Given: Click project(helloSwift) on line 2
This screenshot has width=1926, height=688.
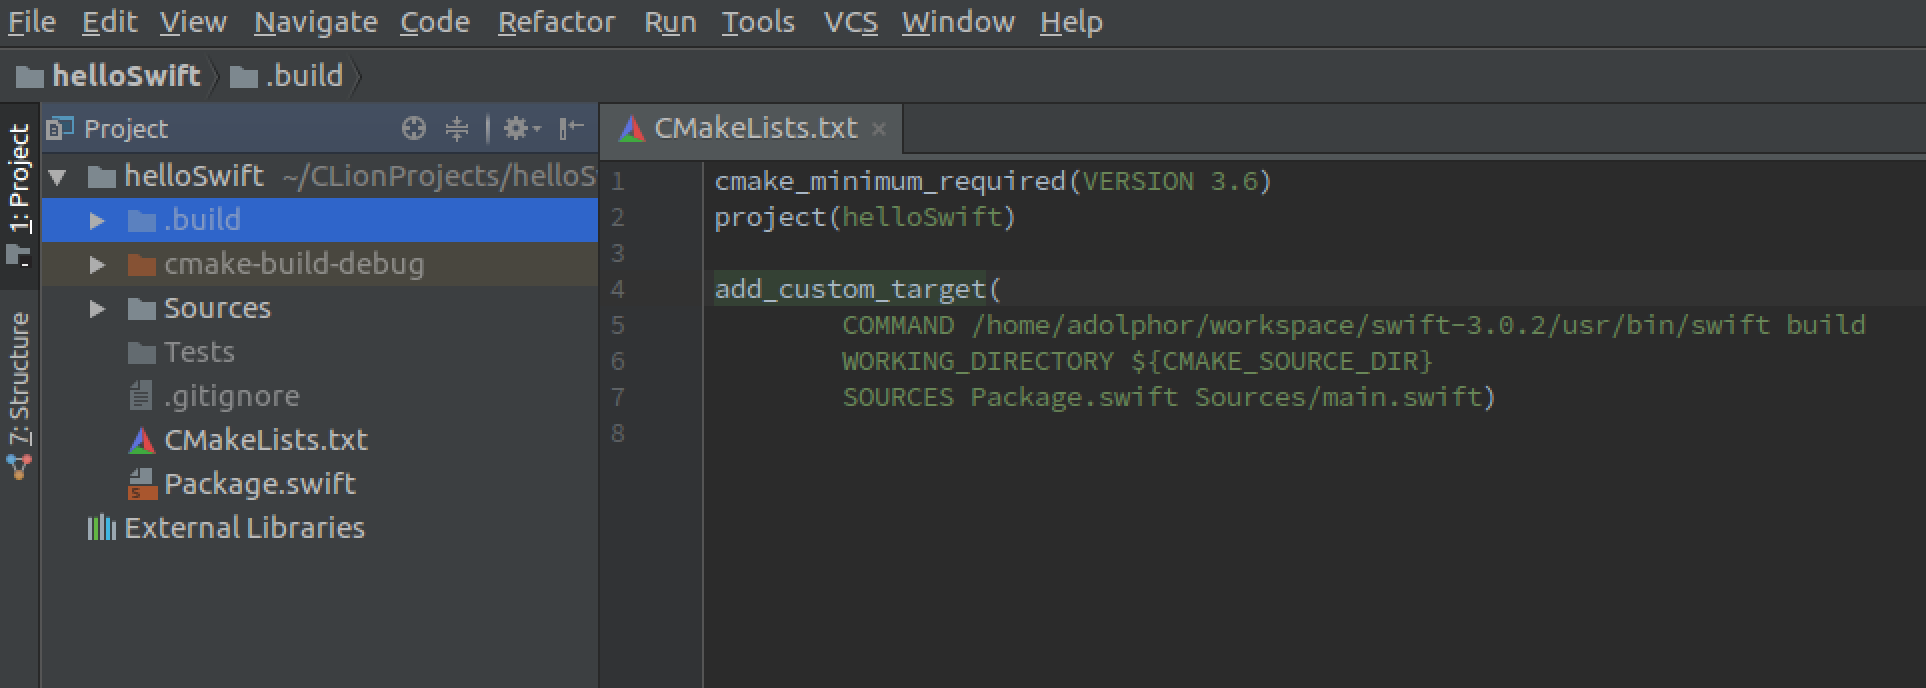Looking at the screenshot, I should click(865, 217).
